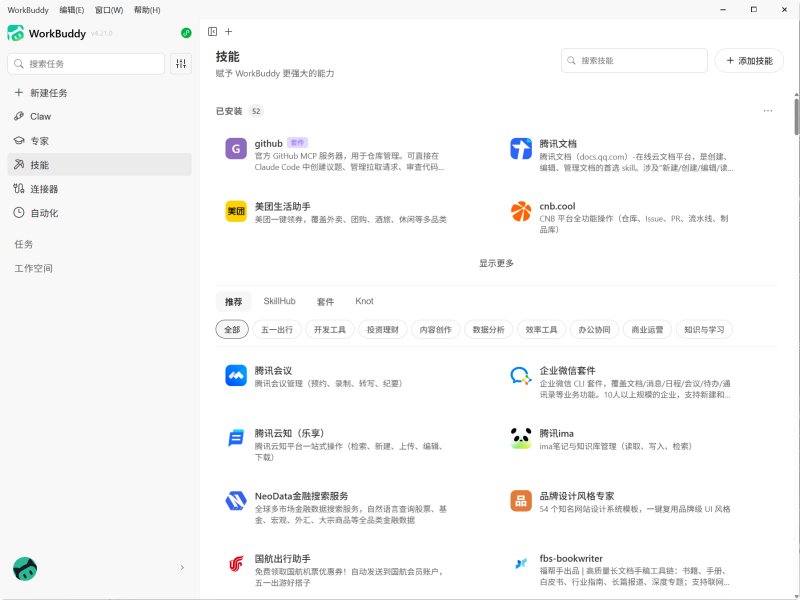Click the green status badge beside WorkBuddy
The height and width of the screenshot is (600, 800).
click(186, 33)
